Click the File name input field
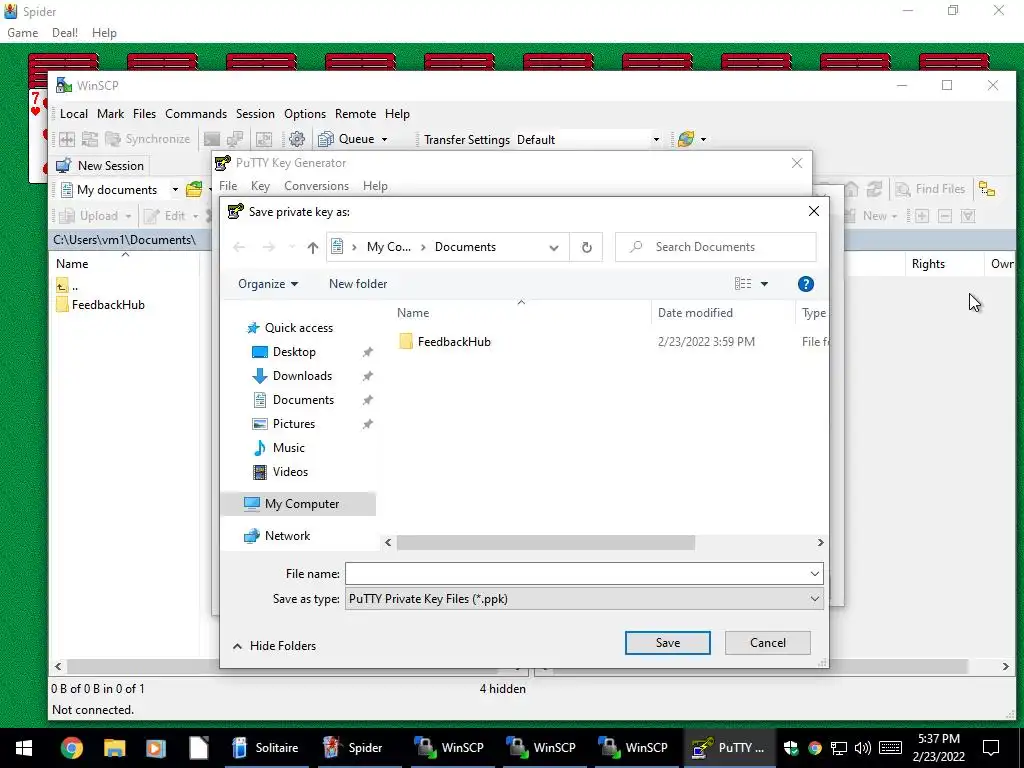This screenshot has width=1024, height=768. pyautogui.click(x=576, y=573)
